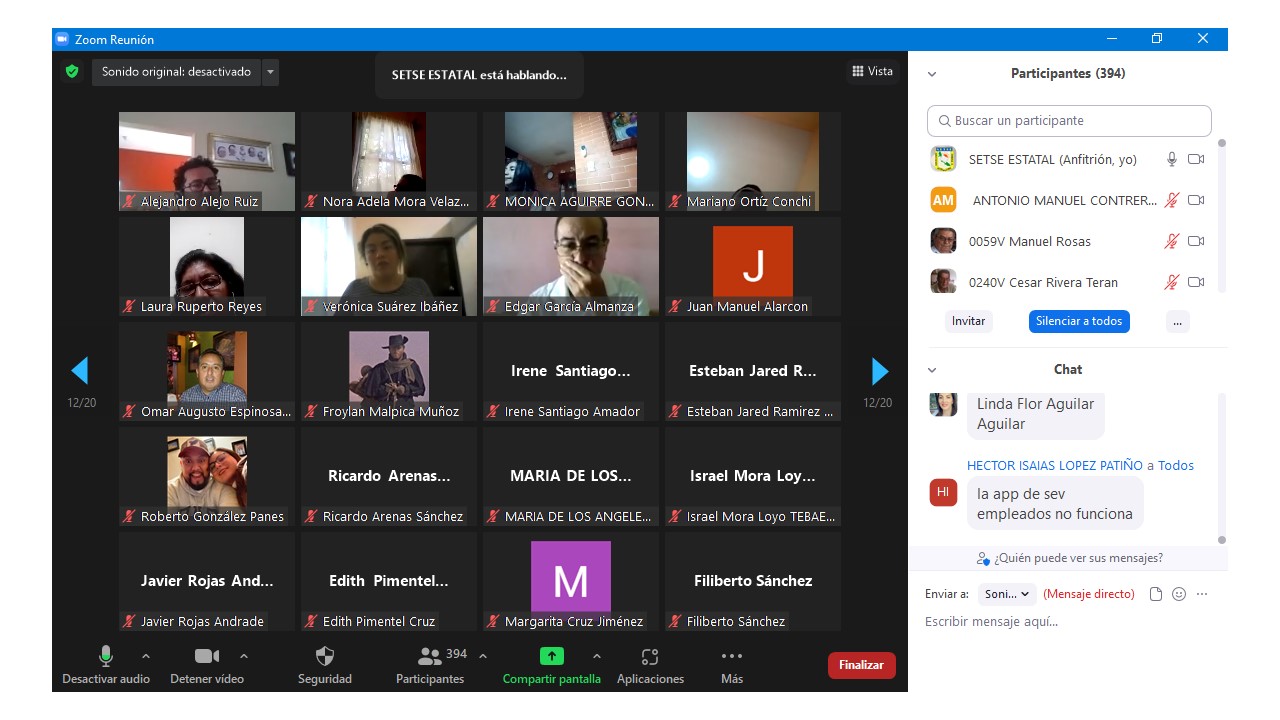Collapse the Participantes panel chevron
Image resolution: width=1280 pixels, height=720 pixels.
pos(932,74)
